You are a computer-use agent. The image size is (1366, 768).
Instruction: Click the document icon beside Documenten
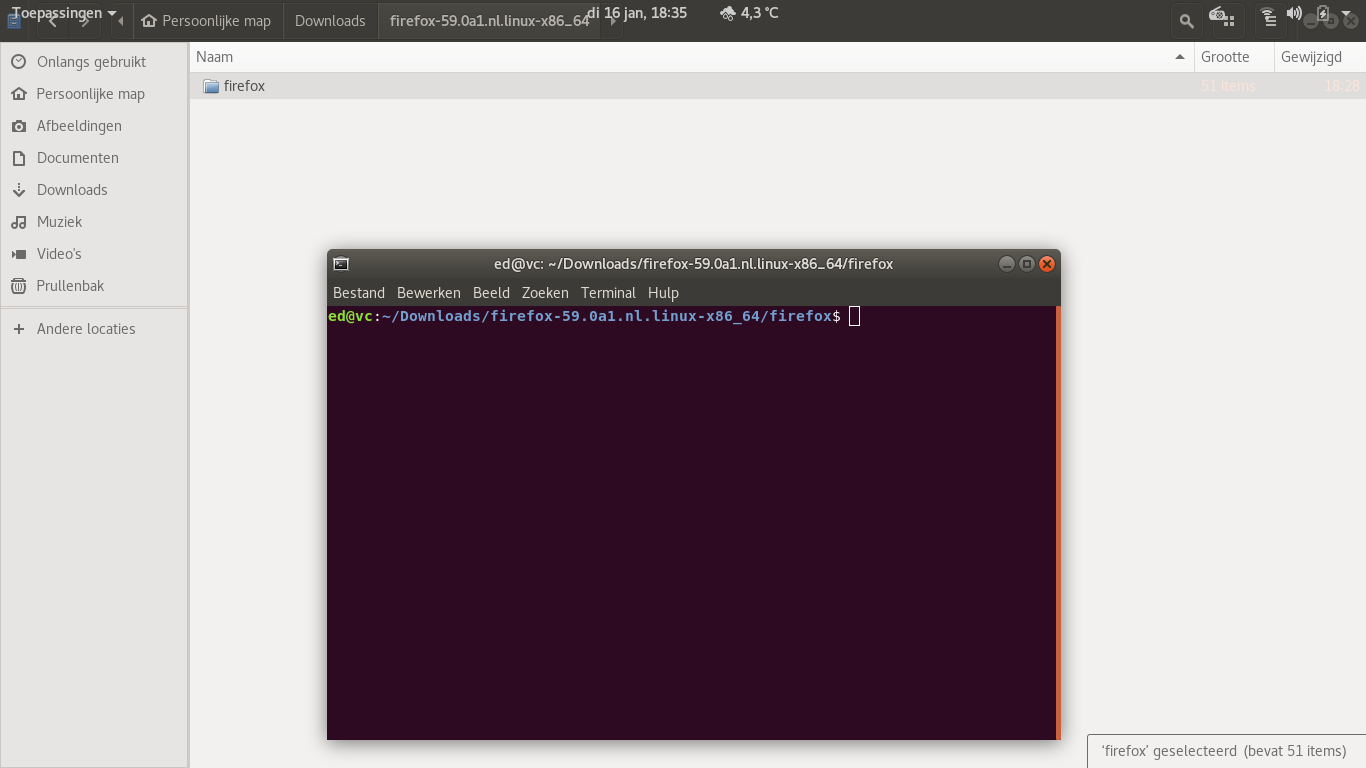18,158
